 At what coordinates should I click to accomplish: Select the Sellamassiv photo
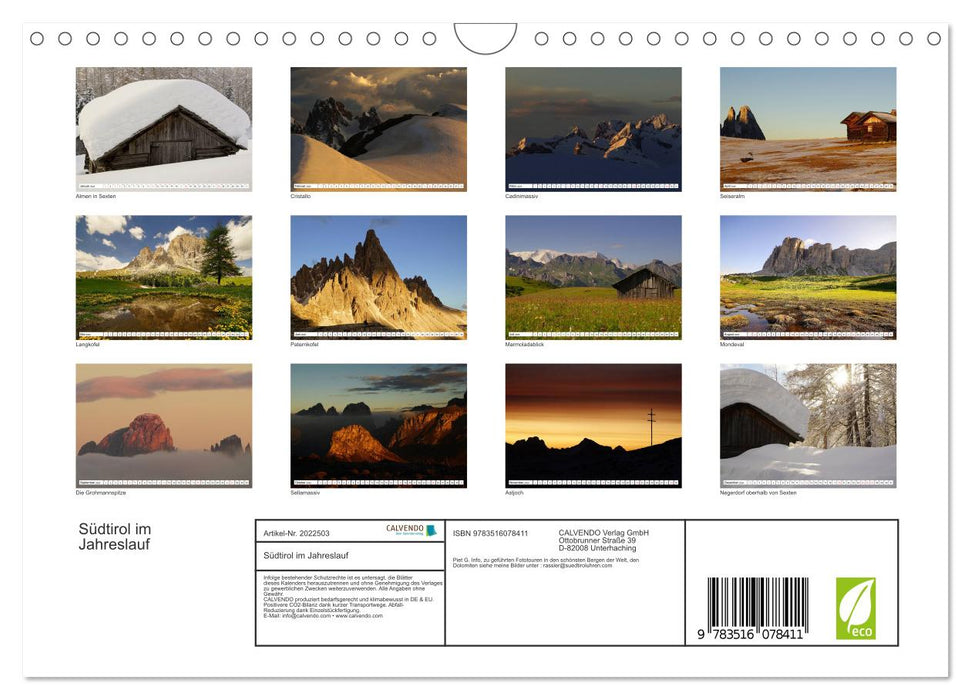coord(378,425)
